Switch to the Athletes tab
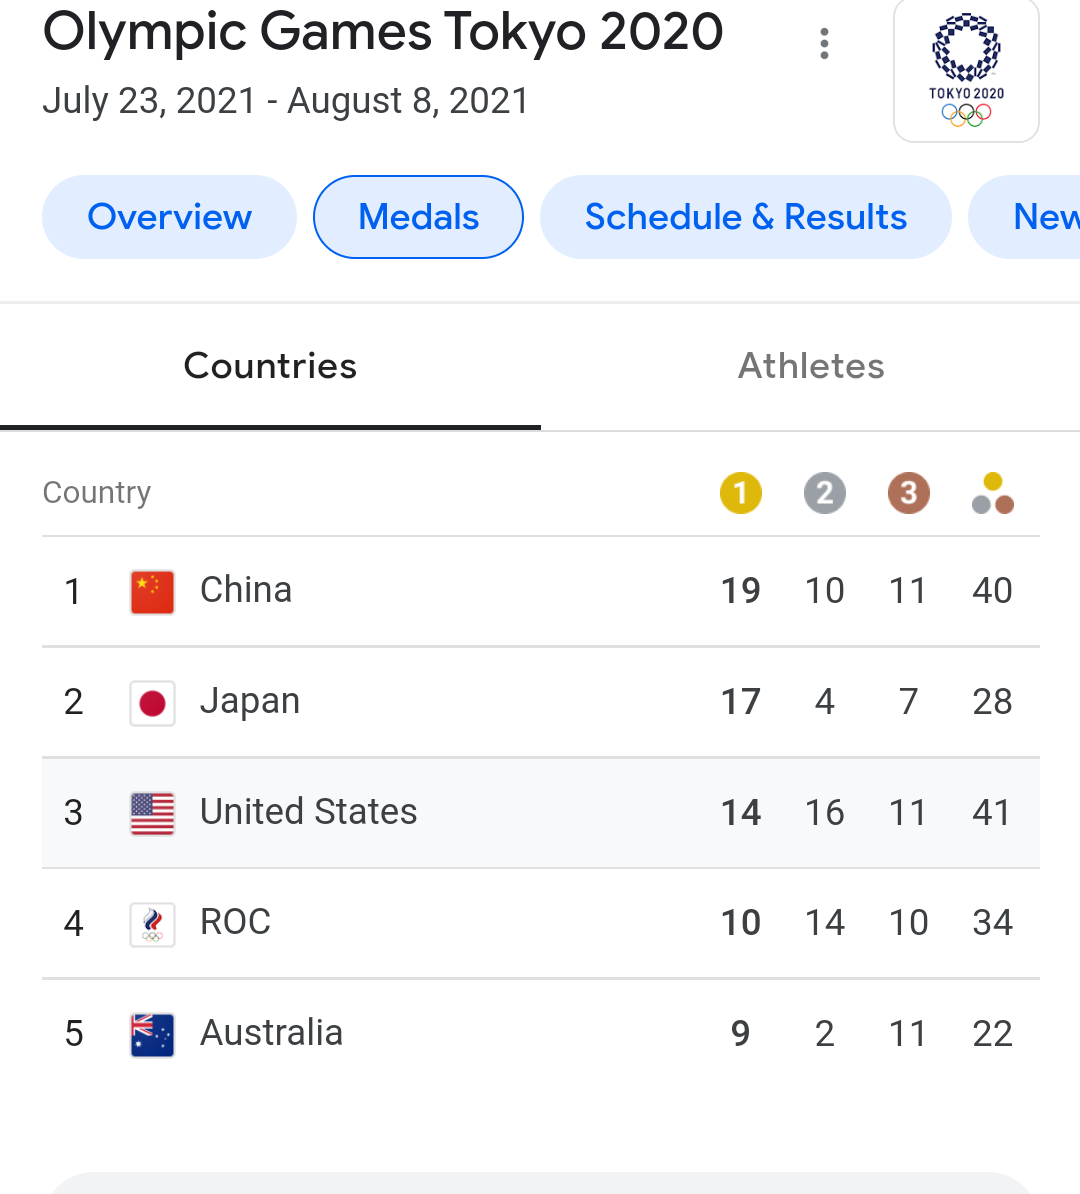Viewport: 1080px width, 1194px height. [811, 366]
